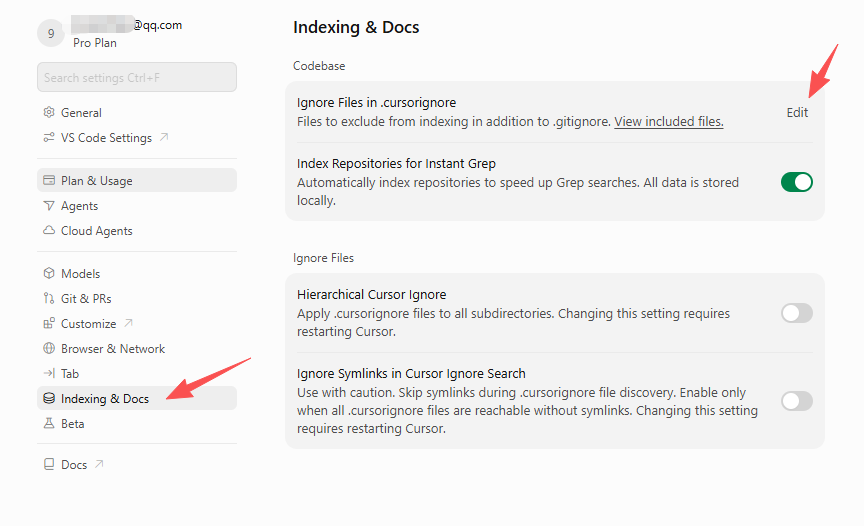
Task: Click the account avatar circle showing 9
Action: pyautogui.click(x=51, y=34)
